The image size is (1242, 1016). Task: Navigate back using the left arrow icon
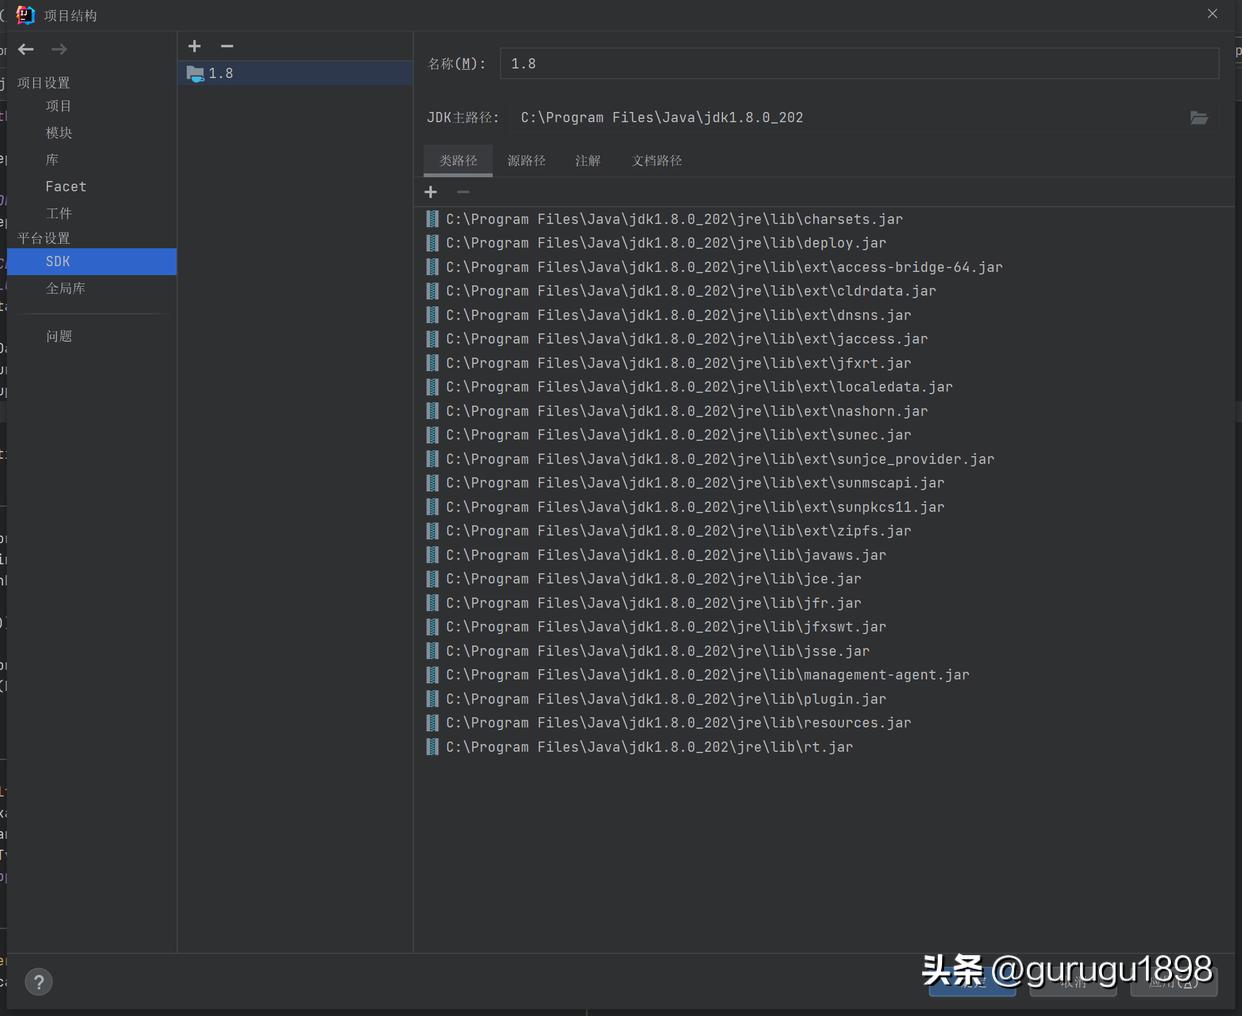[x=25, y=48]
